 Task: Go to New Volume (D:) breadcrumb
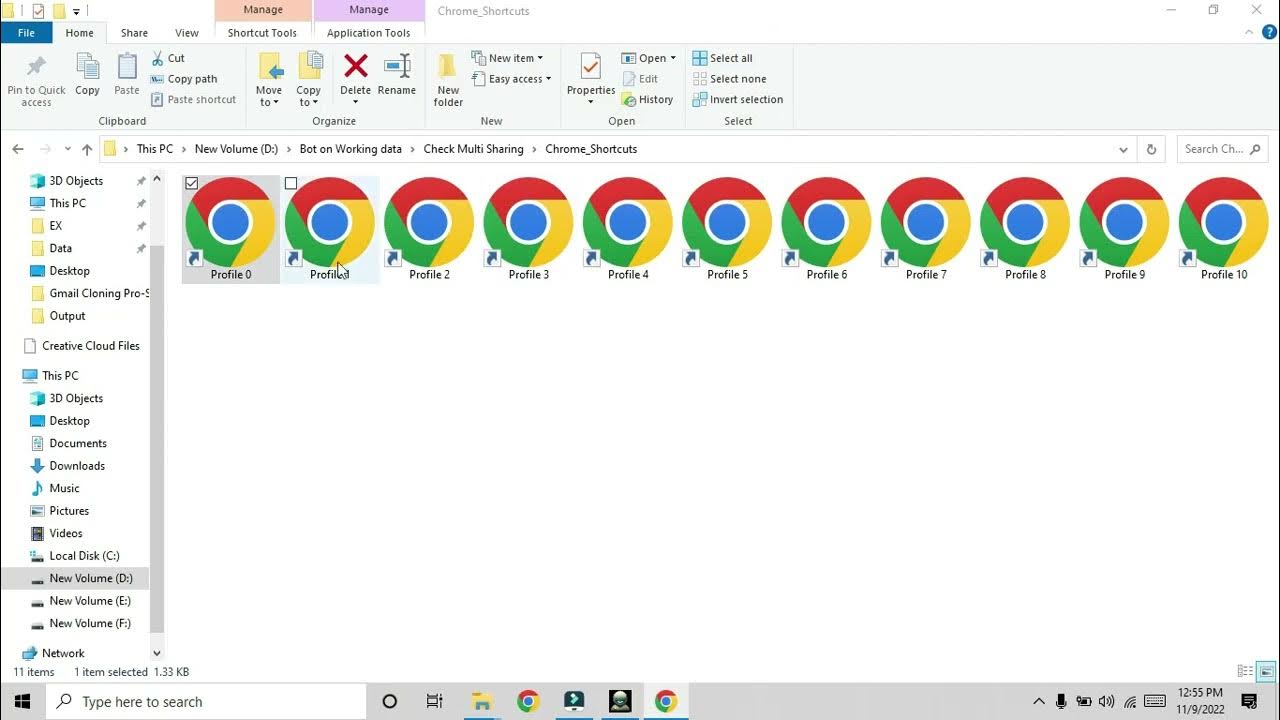click(x=236, y=149)
